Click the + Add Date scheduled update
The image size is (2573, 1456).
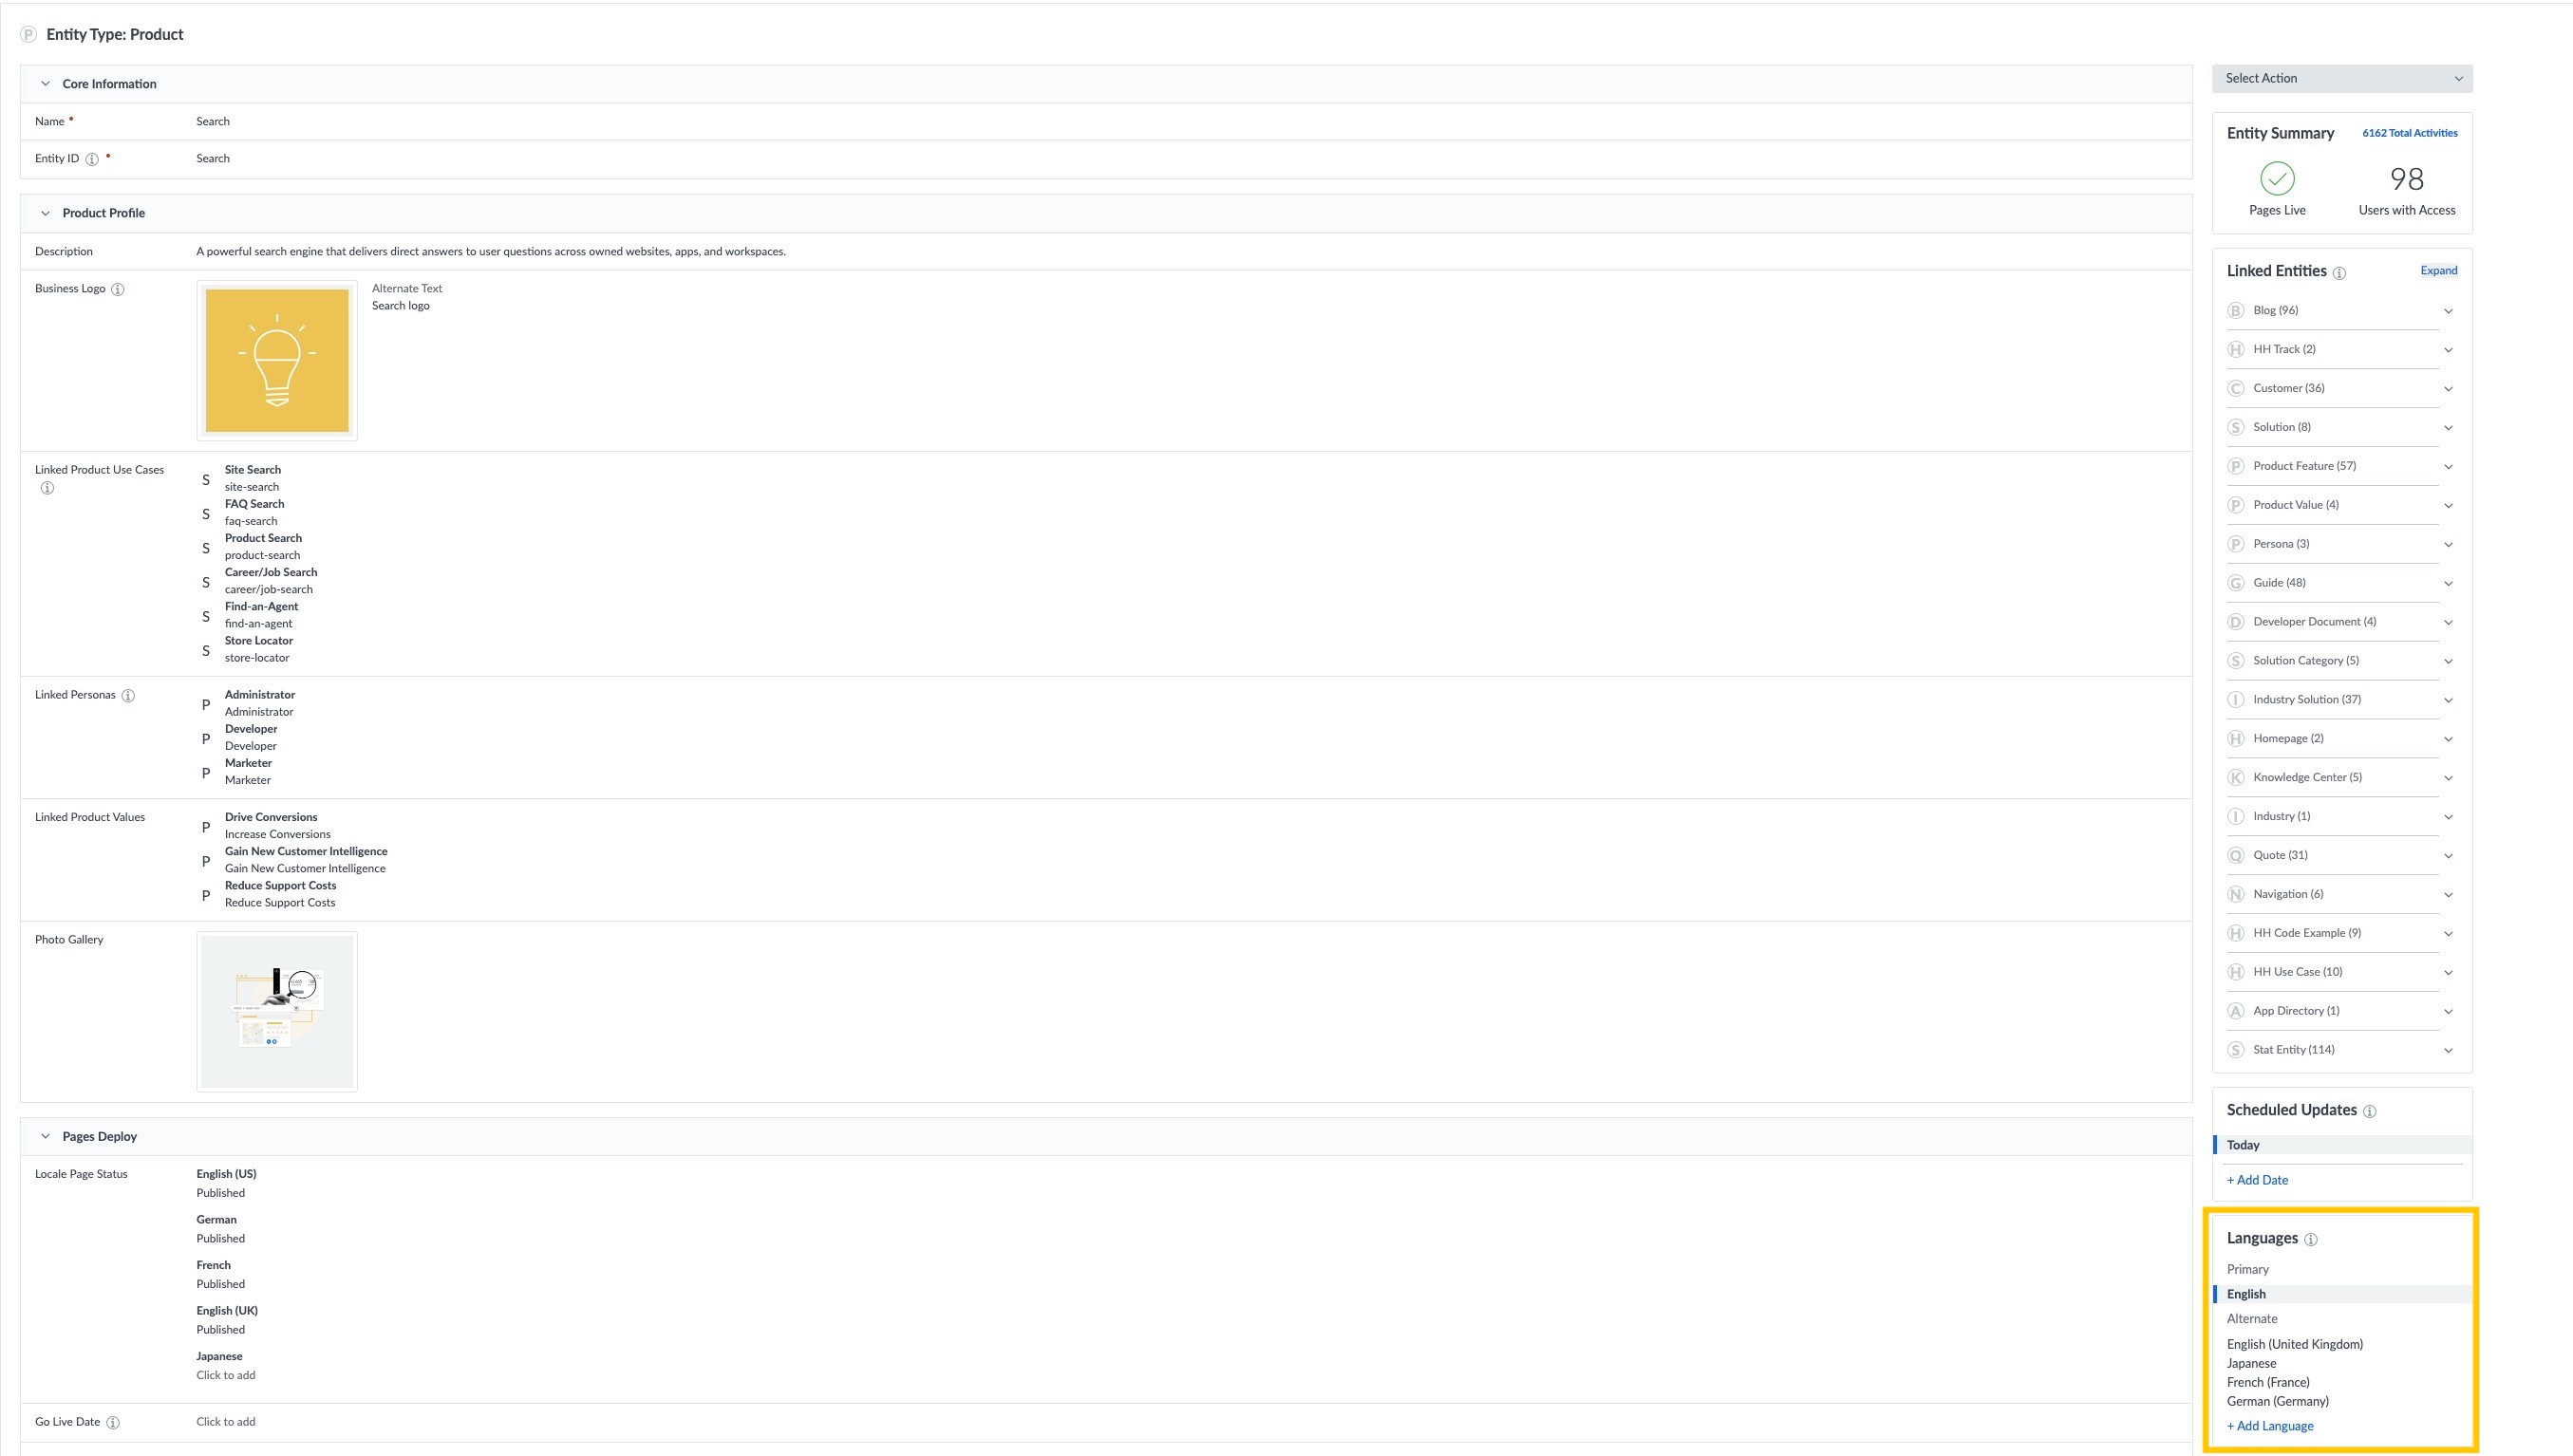click(2257, 1179)
